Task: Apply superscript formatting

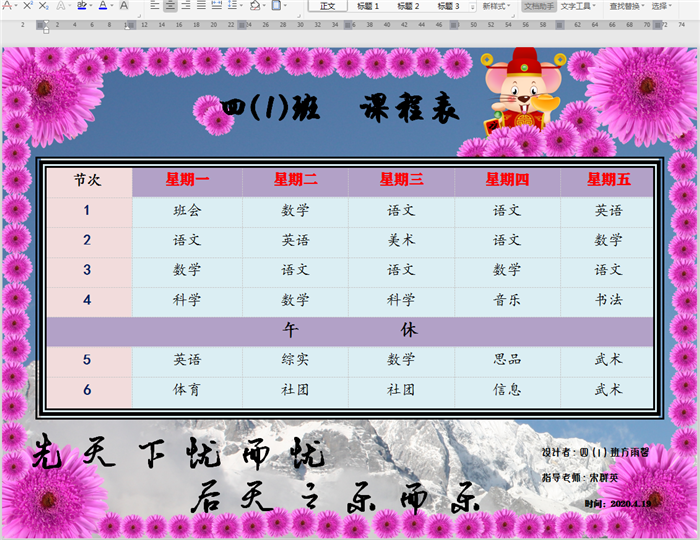Action: (27, 6)
